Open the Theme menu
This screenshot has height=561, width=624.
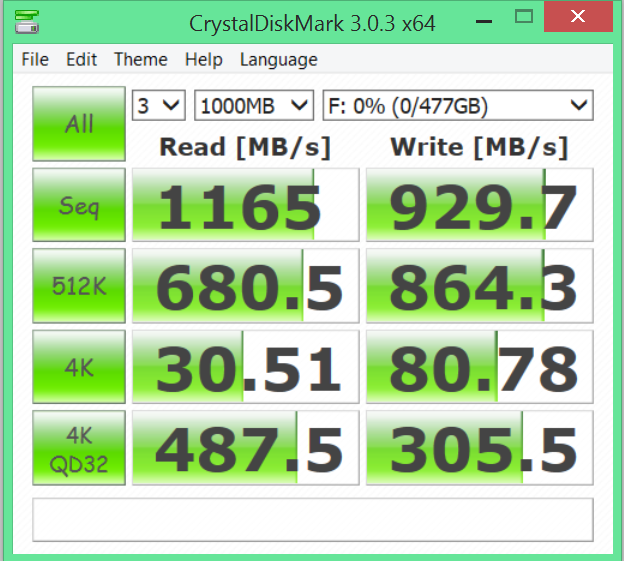(140, 60)
